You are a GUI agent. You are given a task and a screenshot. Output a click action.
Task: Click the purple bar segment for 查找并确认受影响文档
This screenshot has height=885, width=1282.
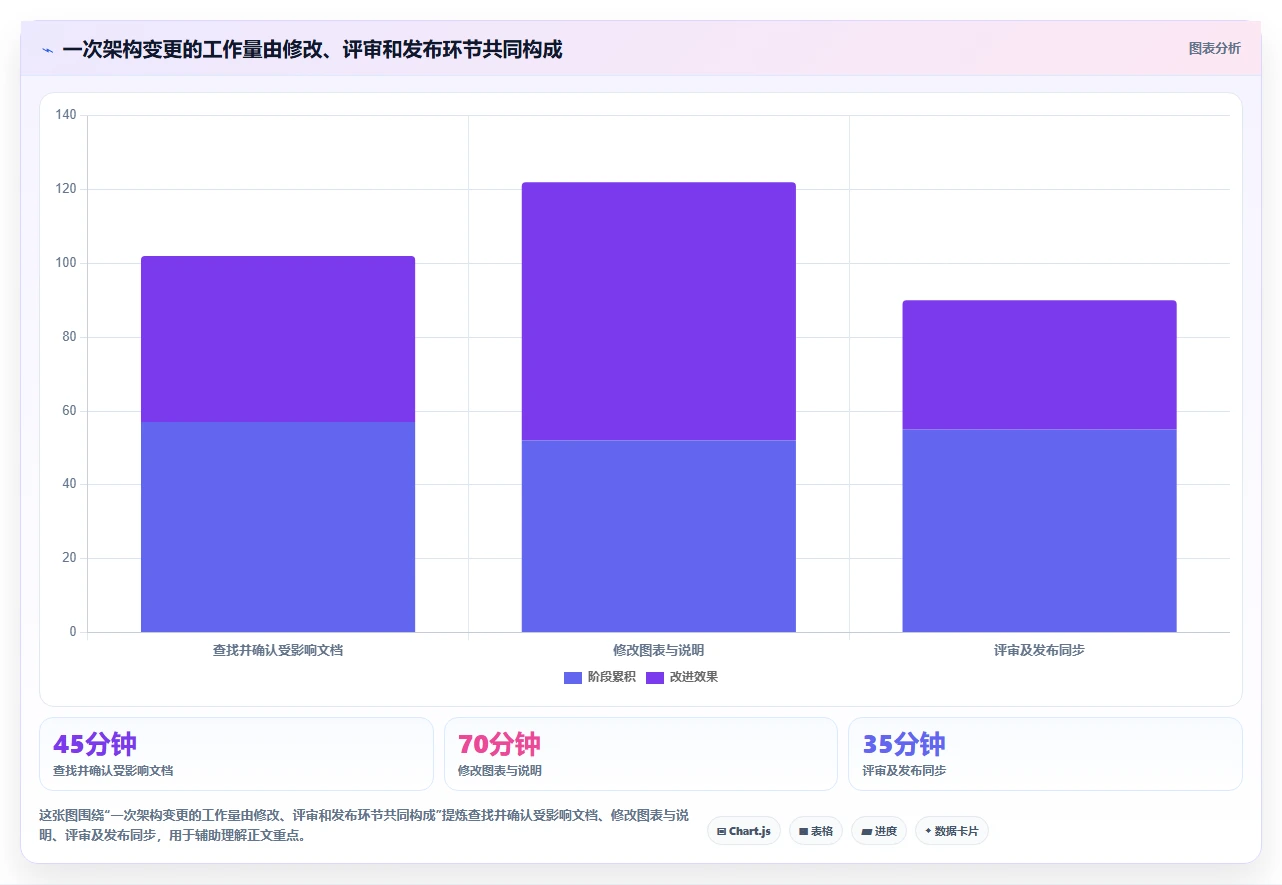point(278,339)
